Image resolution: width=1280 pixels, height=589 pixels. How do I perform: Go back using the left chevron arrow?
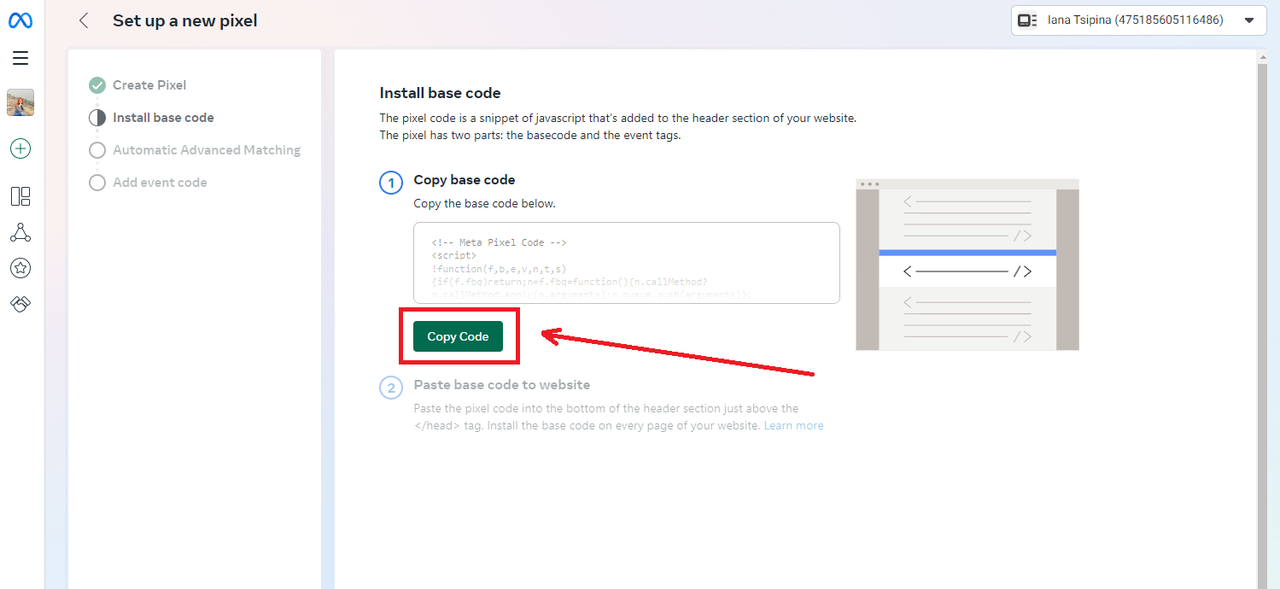[84, 20]
